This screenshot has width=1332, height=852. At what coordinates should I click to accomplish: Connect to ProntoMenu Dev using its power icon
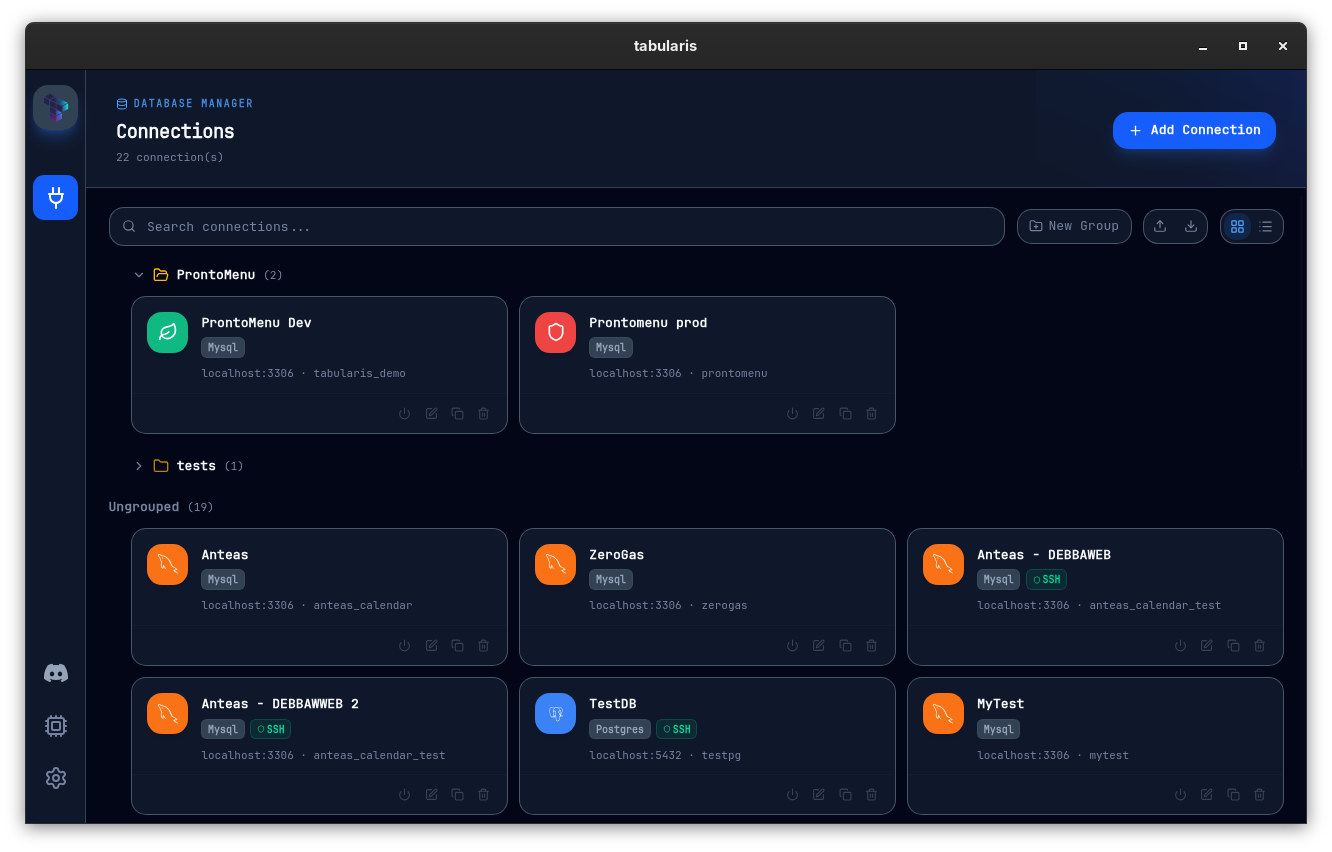pyautogui.click(x=405, y=413)
